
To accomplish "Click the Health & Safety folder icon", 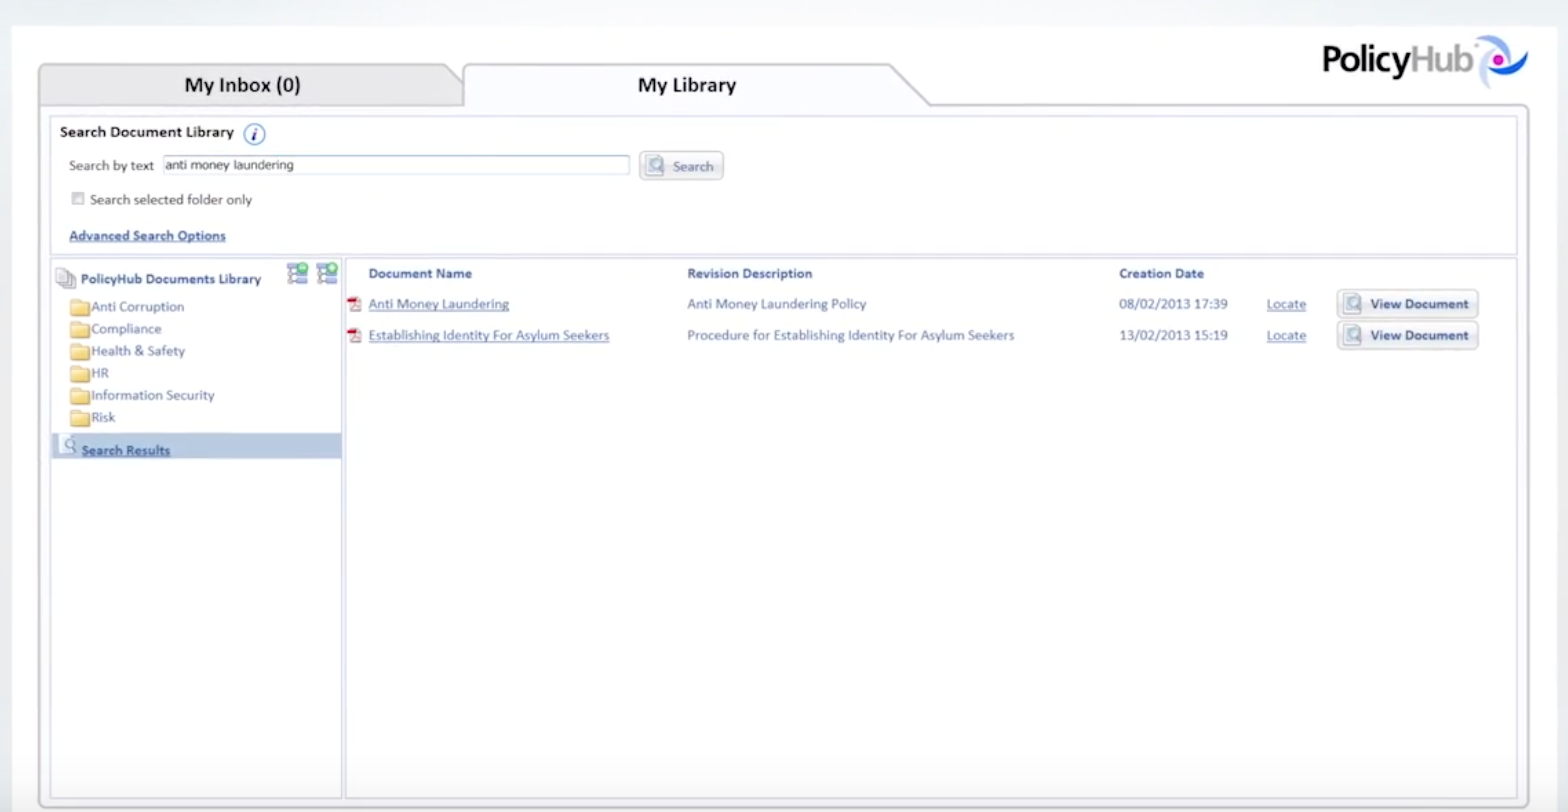I will 79,352.
